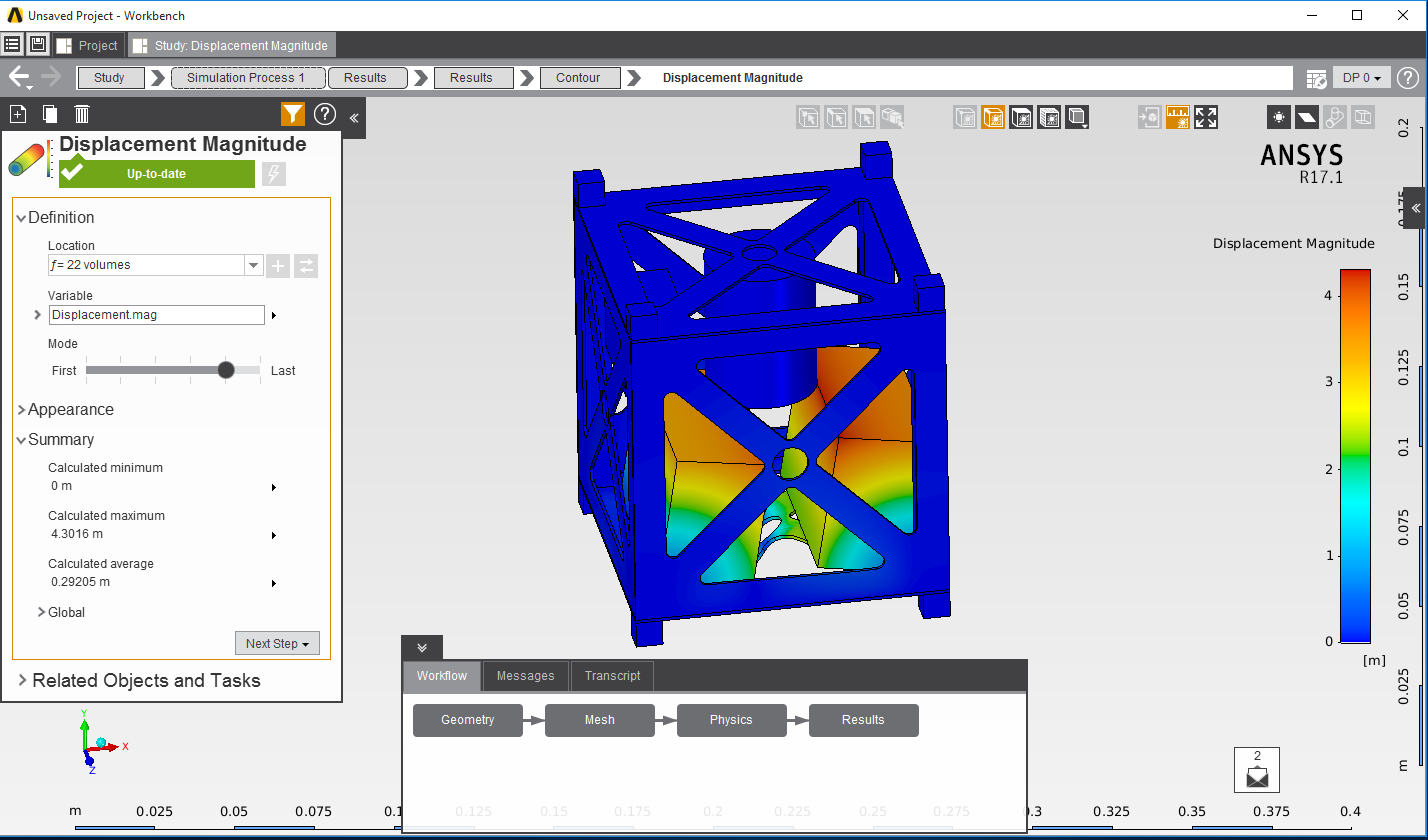The height and width of the screenshot is (840, 1428).
Task: Expand the Global section
Action: pos(42,612)
